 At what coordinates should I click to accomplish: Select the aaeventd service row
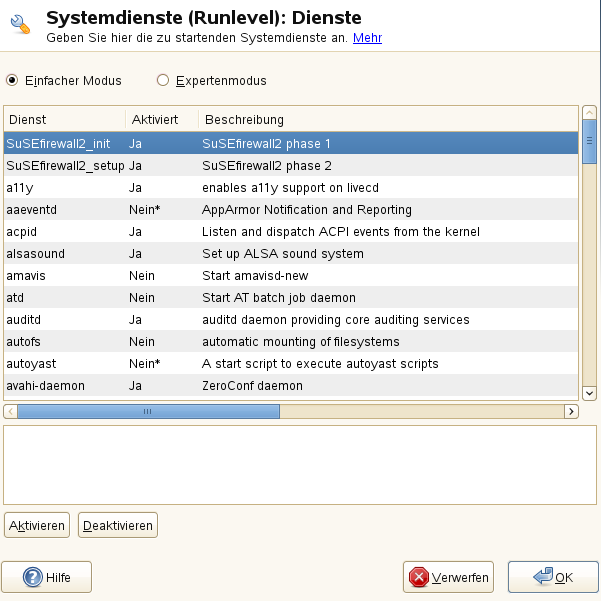(291, 210)
